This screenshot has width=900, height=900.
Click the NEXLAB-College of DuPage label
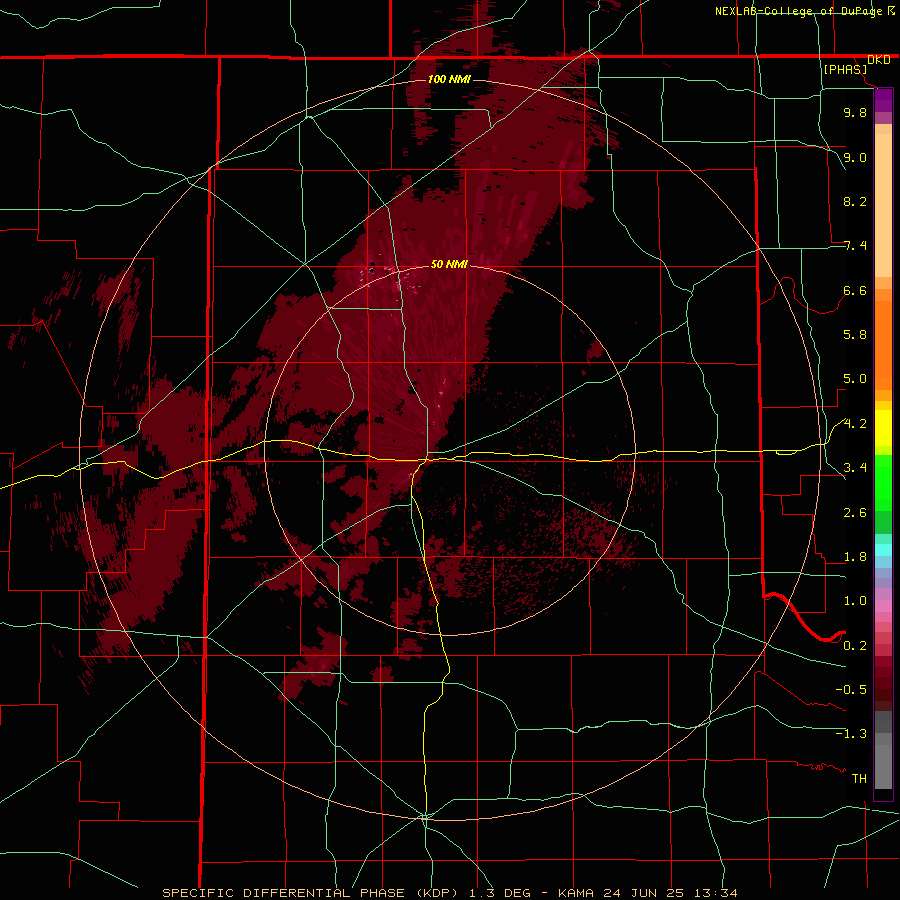tap(800, 11)
